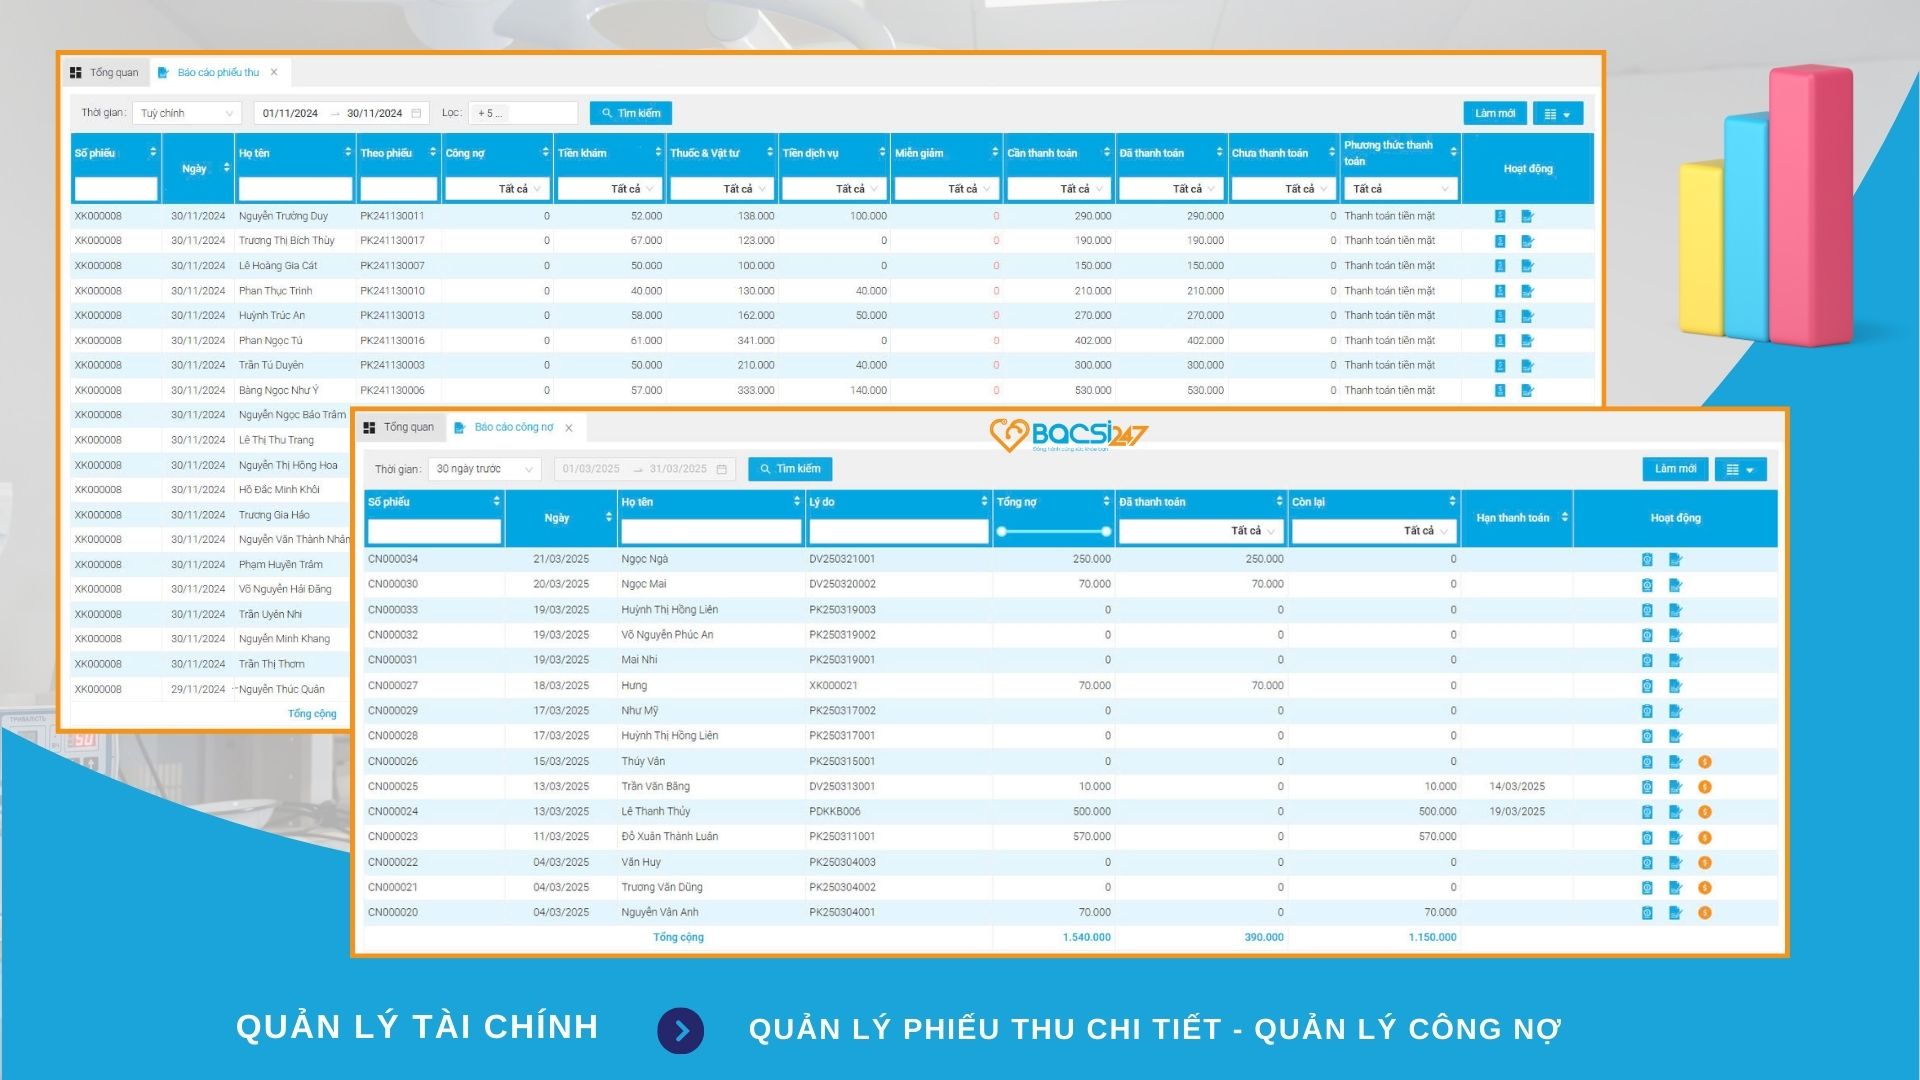Image resolution: width=1920 pixels, height=1080 pixels.
Task: Open Phương thức thanh toán filter dropdown
Action: 1400,188
